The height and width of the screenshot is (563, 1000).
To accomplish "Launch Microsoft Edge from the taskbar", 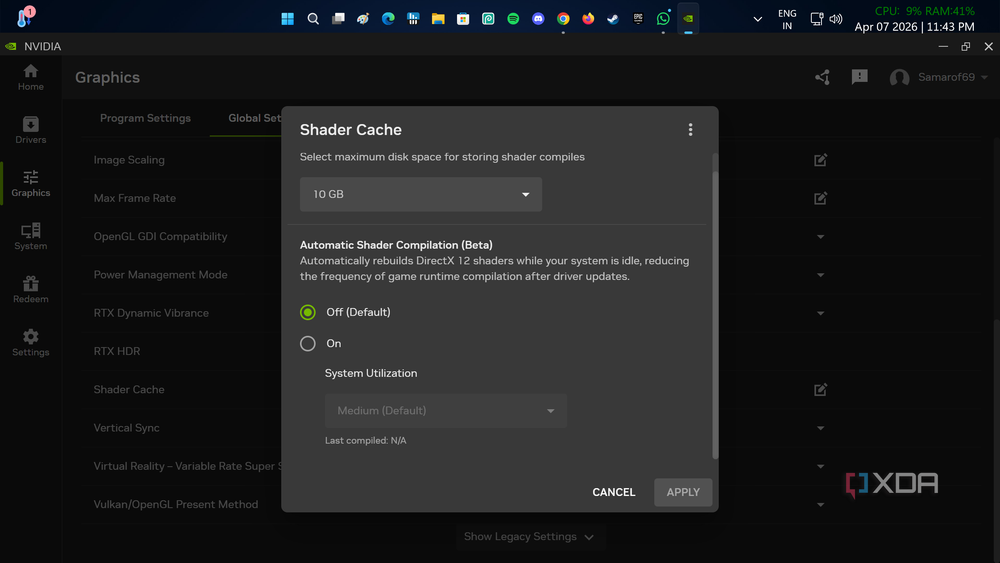I will tap(388, 18).
